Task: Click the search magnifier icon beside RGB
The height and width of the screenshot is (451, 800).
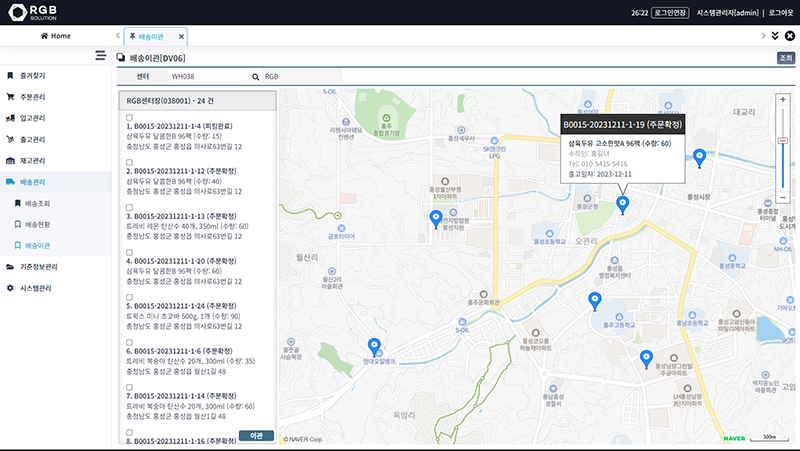Action: pyautogui.click(x=256, y=76)
